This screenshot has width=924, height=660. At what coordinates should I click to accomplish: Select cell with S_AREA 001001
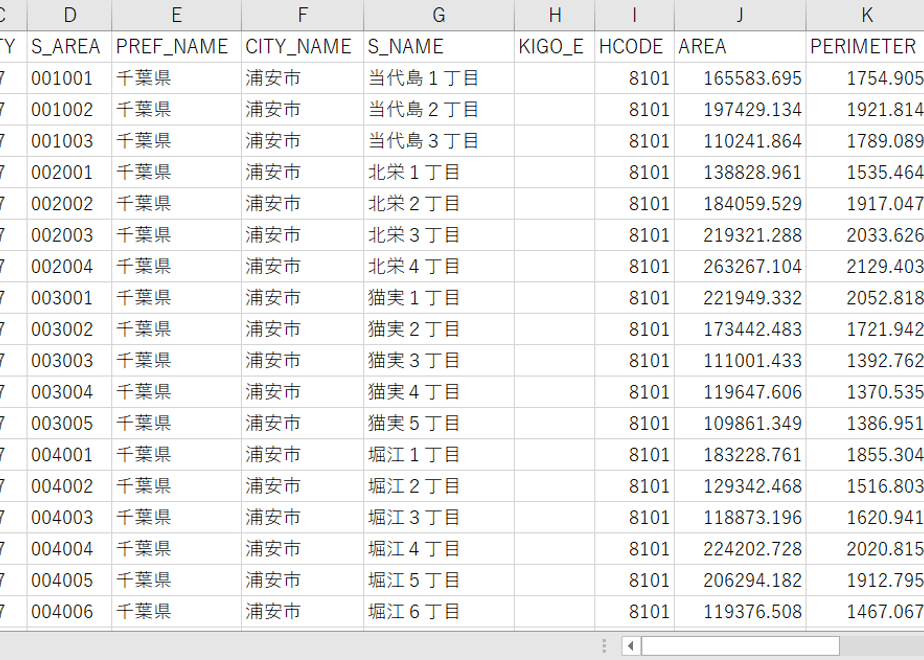point(70,78)
